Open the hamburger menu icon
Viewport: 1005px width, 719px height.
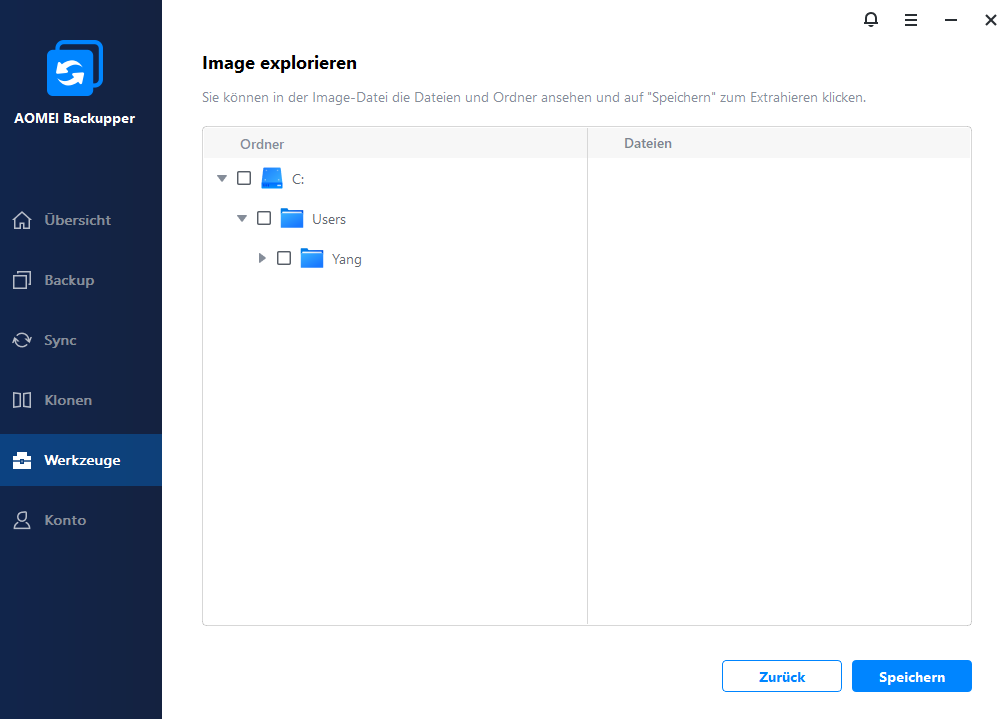[911, 20]
